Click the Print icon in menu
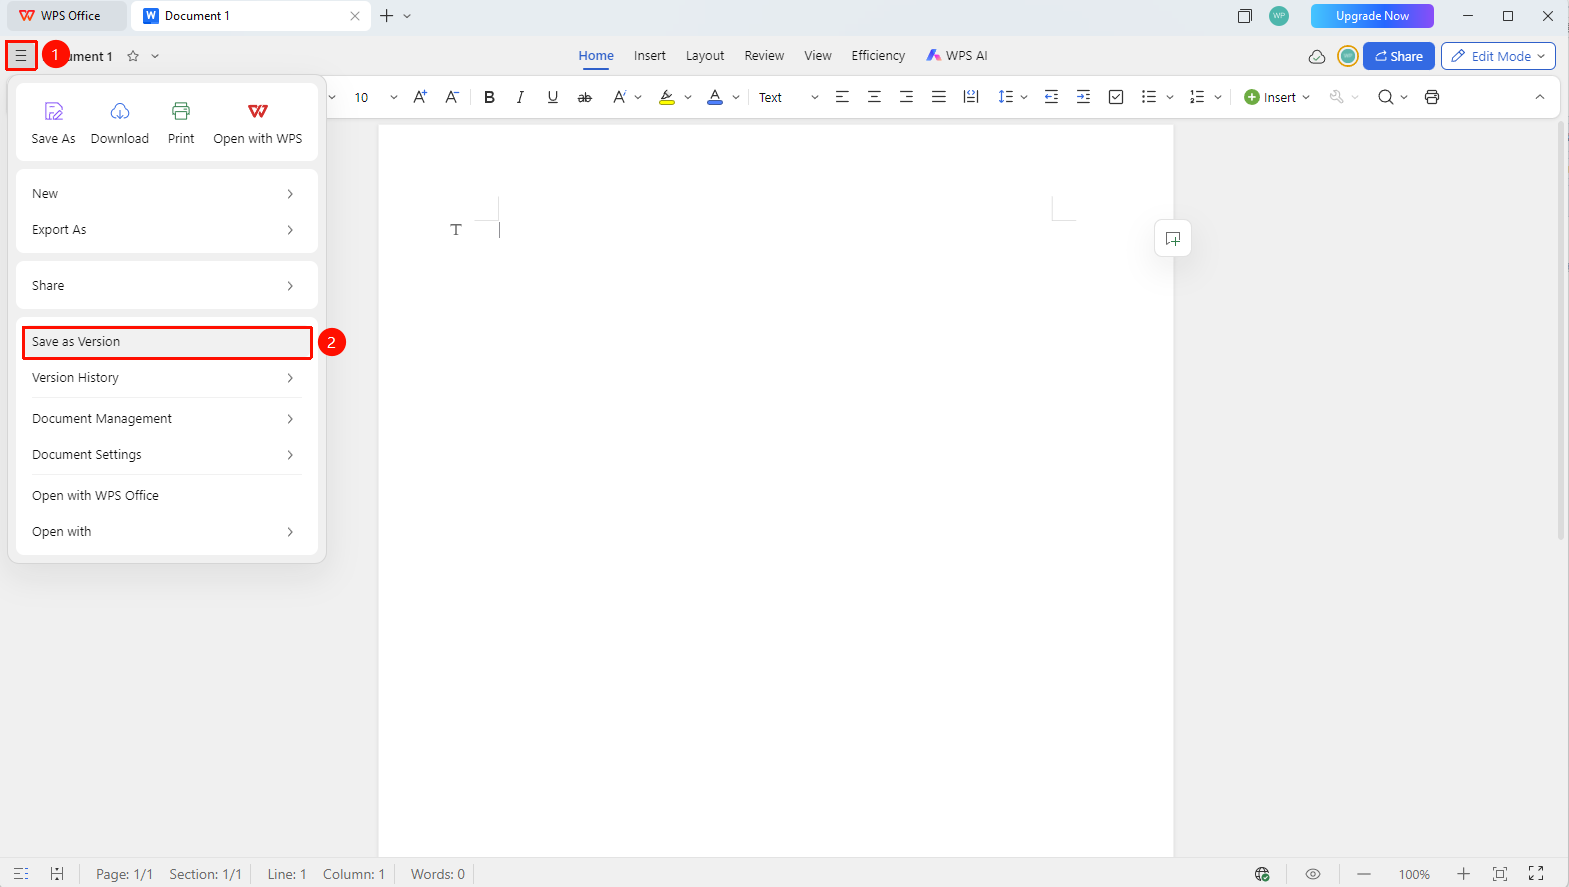This screenshot has width=1569, height=887. pos(181,111)
